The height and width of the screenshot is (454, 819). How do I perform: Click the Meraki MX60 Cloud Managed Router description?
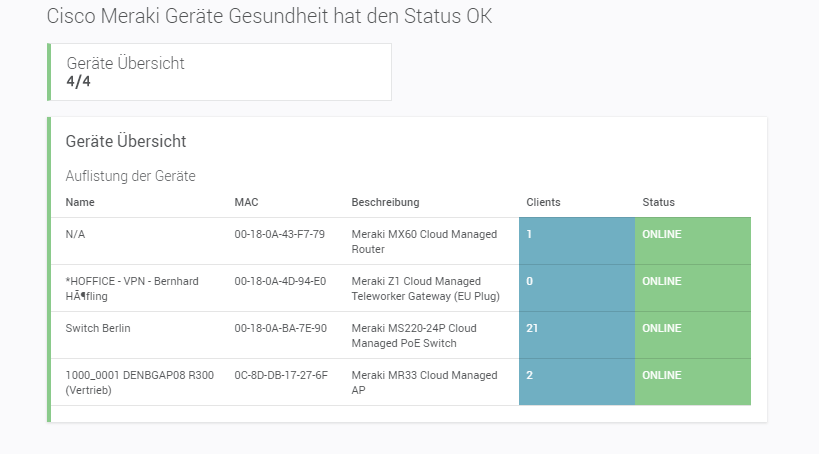(x=424, y=241)
